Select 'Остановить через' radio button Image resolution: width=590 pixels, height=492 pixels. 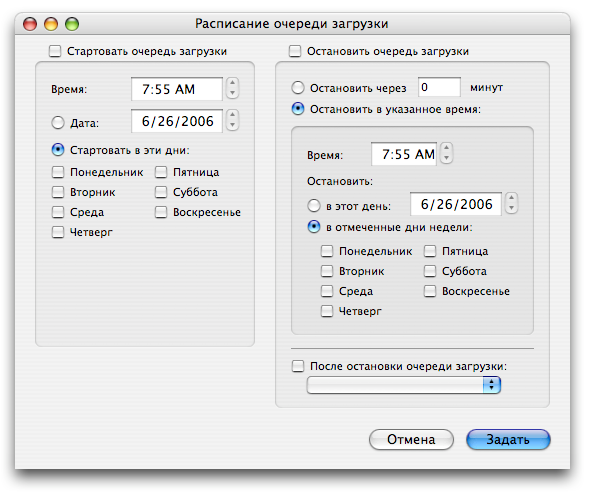click(x=298, y=88)
